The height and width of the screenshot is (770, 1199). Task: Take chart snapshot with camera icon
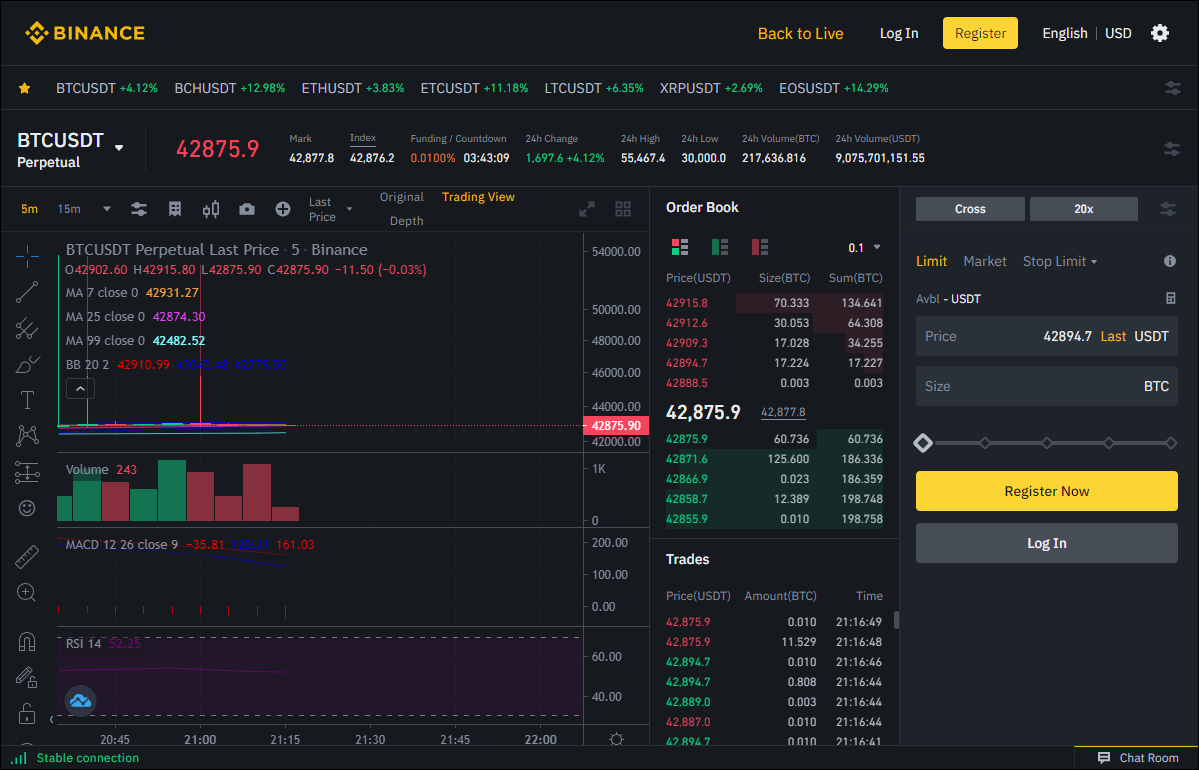(x=247, y=209)
